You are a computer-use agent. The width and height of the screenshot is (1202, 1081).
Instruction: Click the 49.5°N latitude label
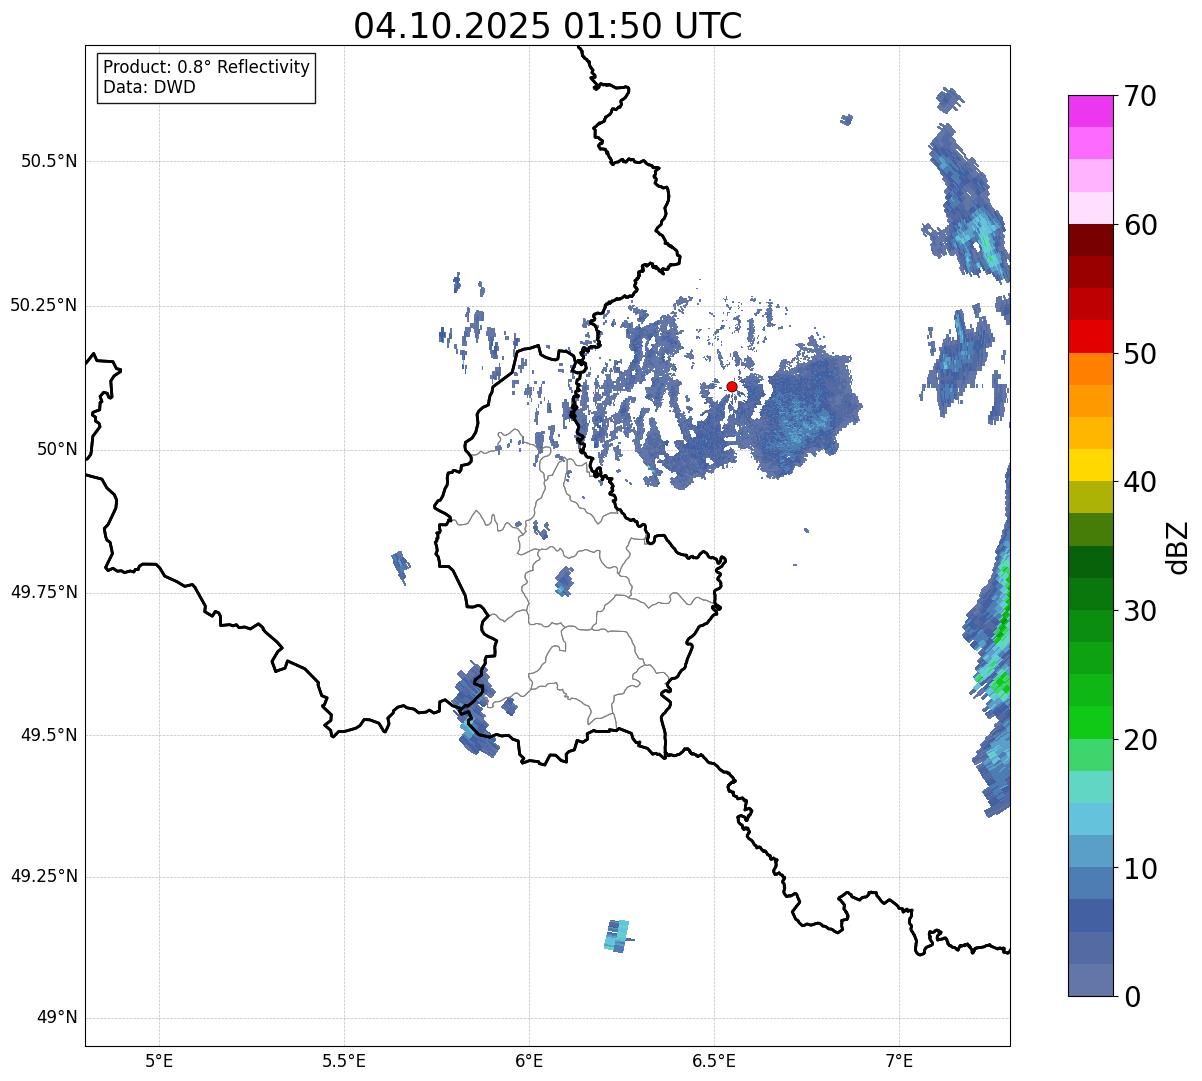(x=48, y=735)
